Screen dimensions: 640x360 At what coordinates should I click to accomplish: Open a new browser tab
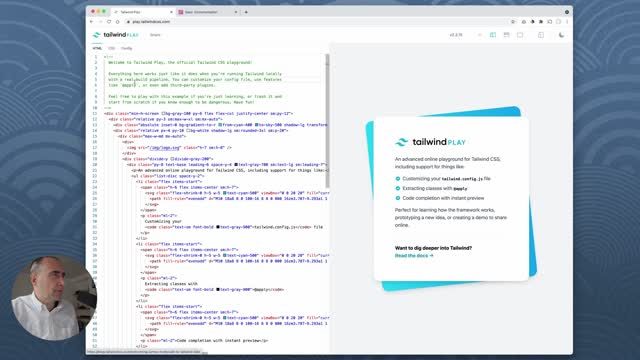pyautogui.click(x=246, y=12)
